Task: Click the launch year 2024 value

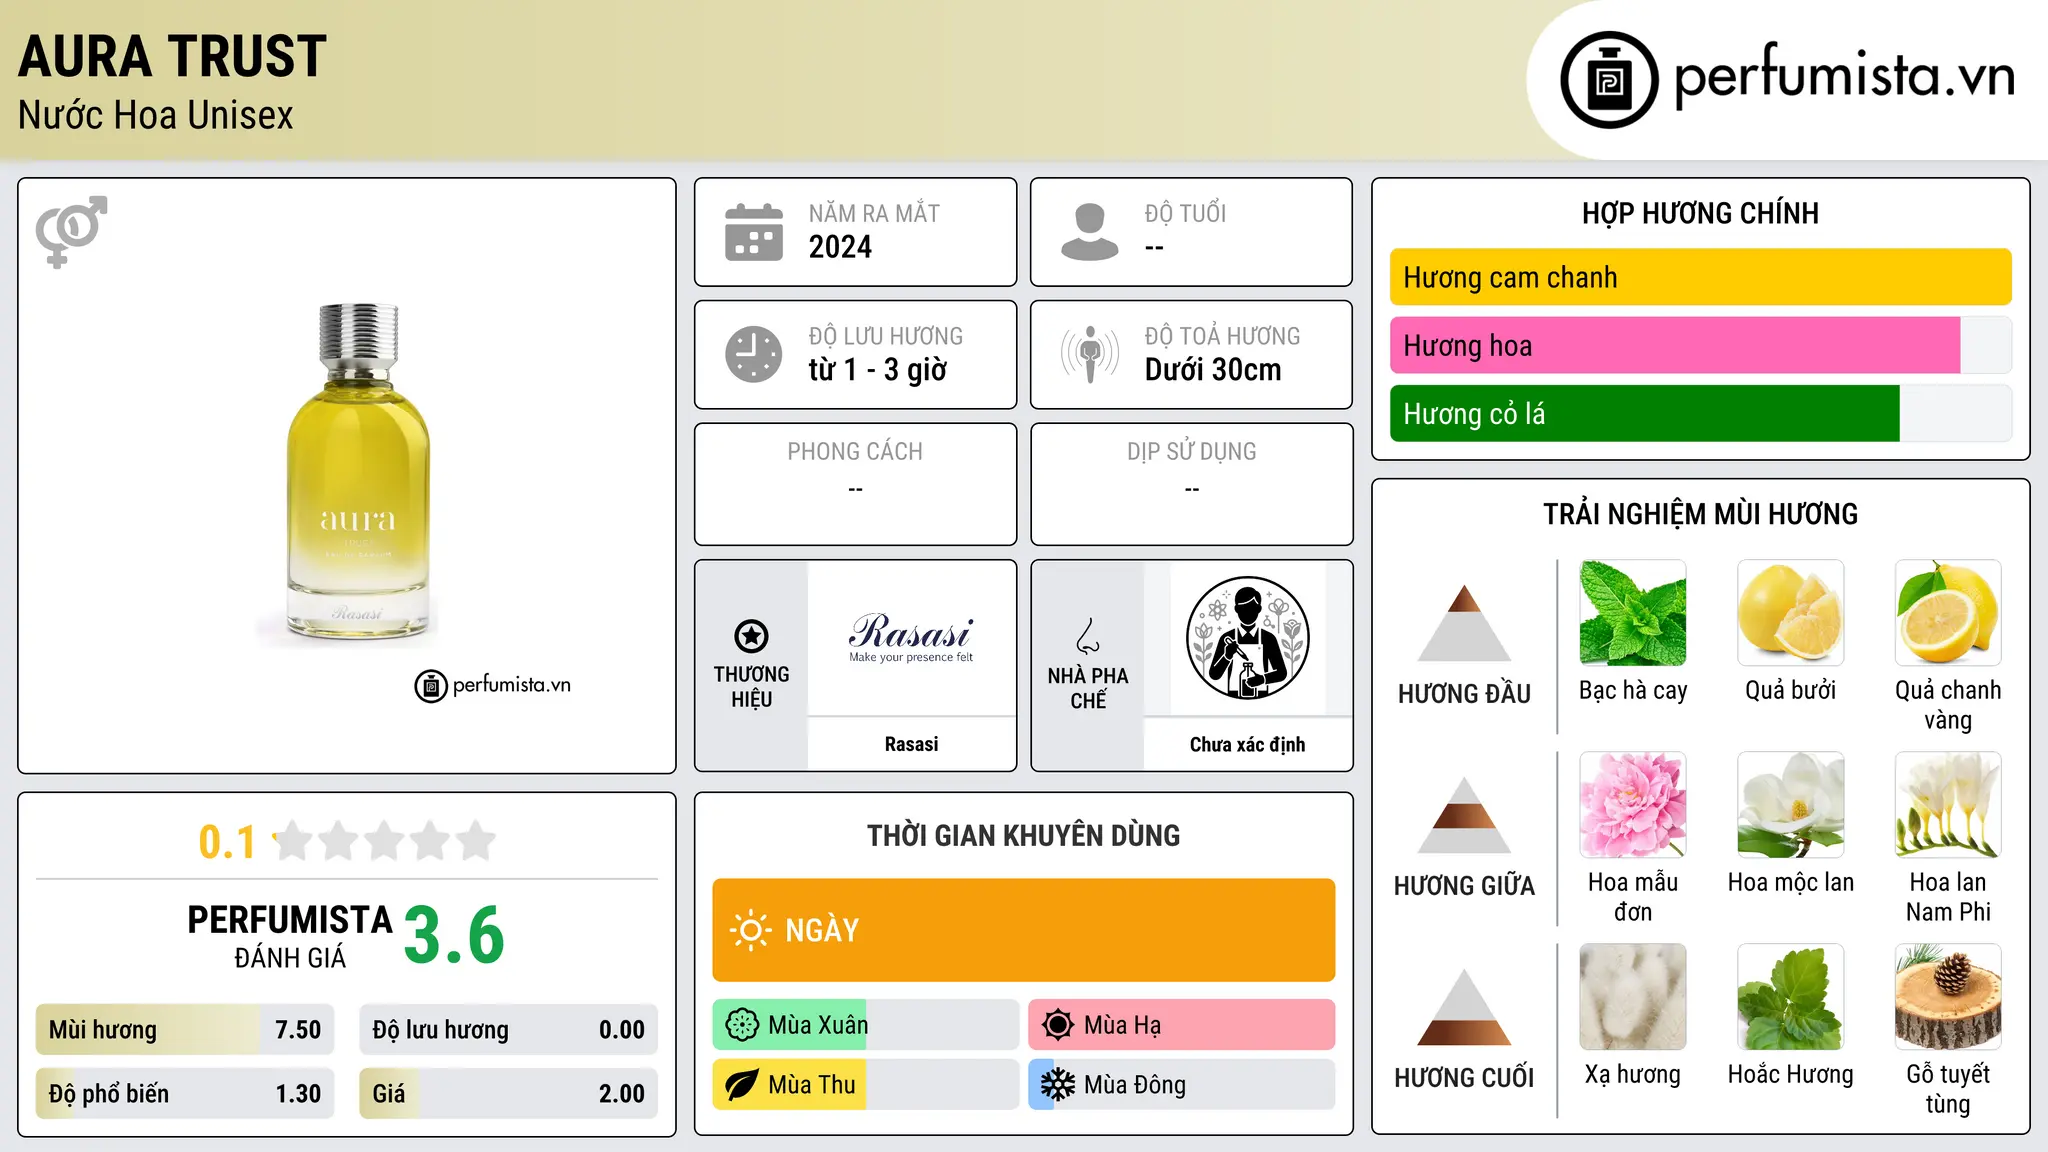Action: coord(840,247)
